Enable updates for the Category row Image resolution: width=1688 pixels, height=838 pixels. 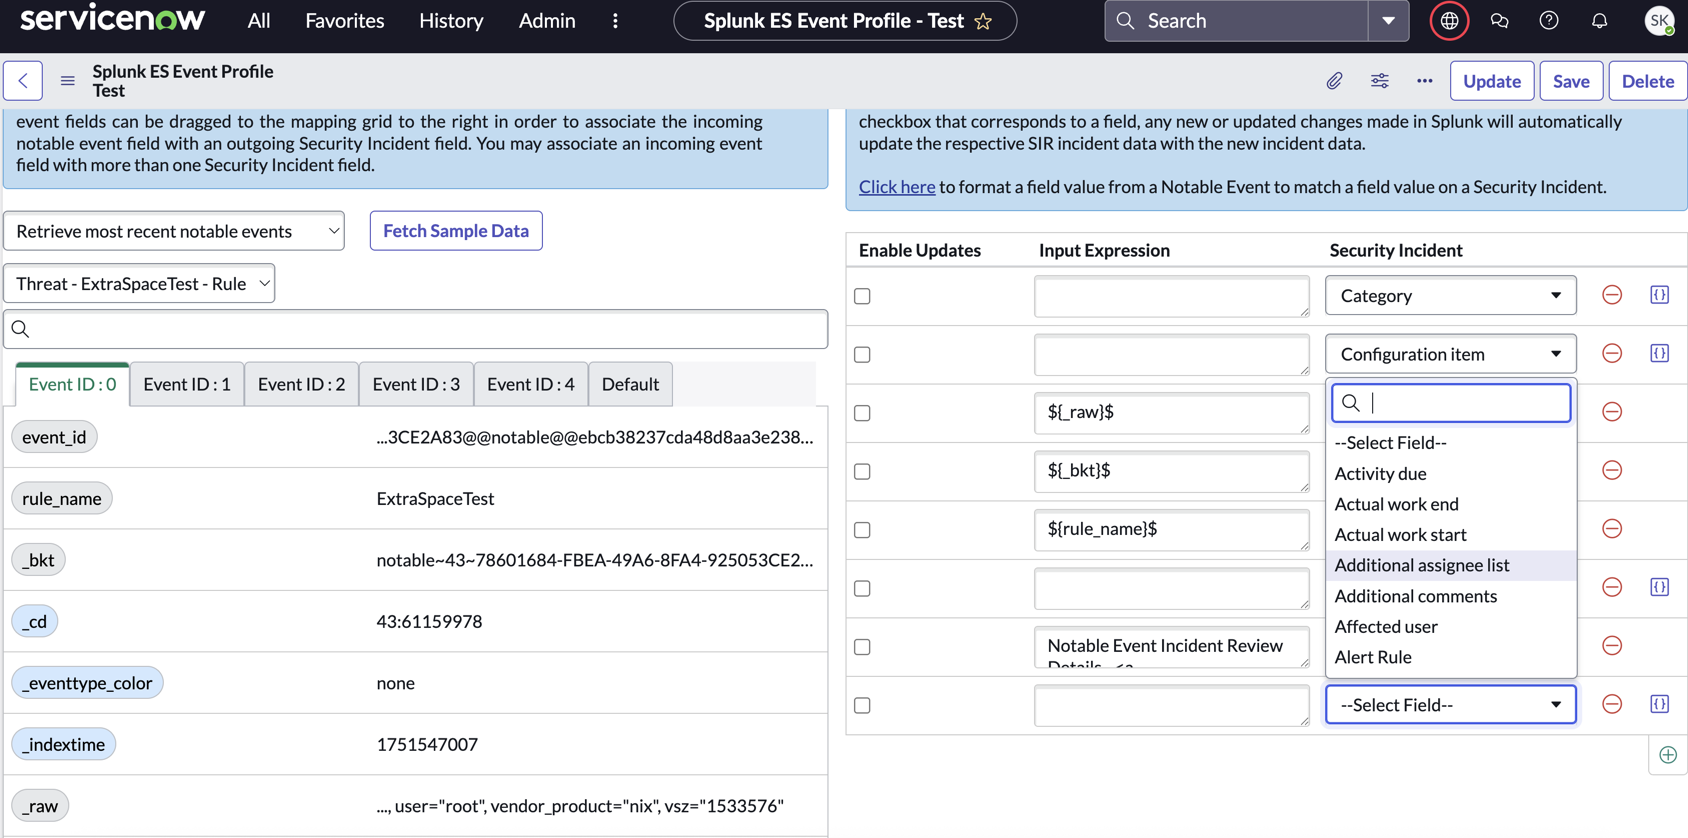(863, 296)
